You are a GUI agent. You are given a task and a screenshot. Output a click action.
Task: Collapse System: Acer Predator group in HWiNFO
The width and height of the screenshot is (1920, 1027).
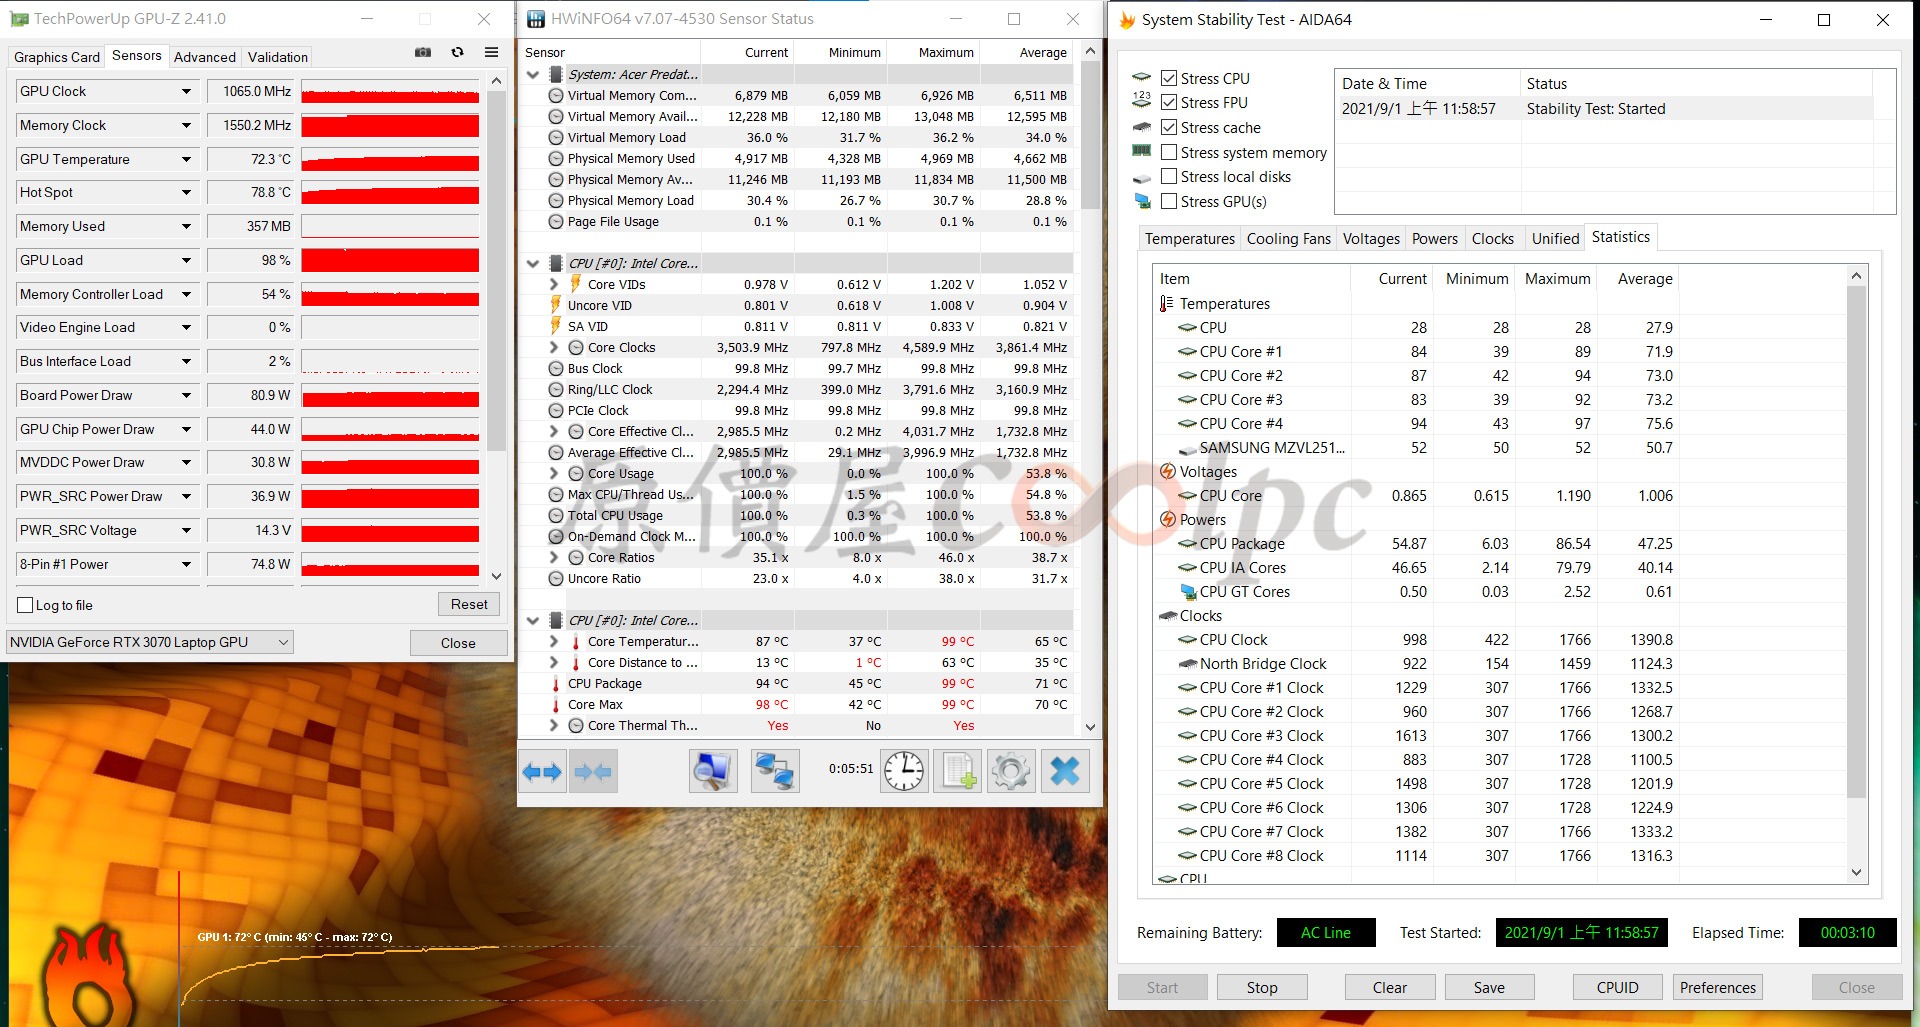pos(533,74)
